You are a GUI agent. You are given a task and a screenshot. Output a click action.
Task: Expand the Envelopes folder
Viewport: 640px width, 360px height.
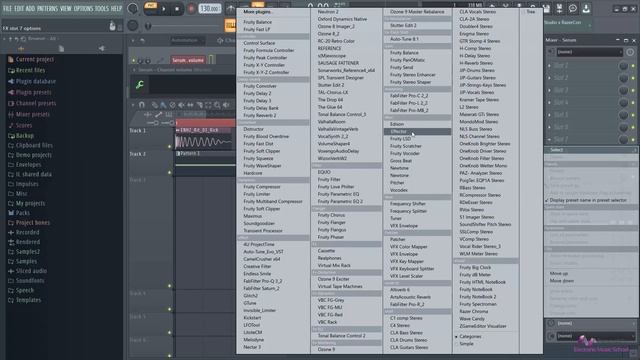coord(28,164)
